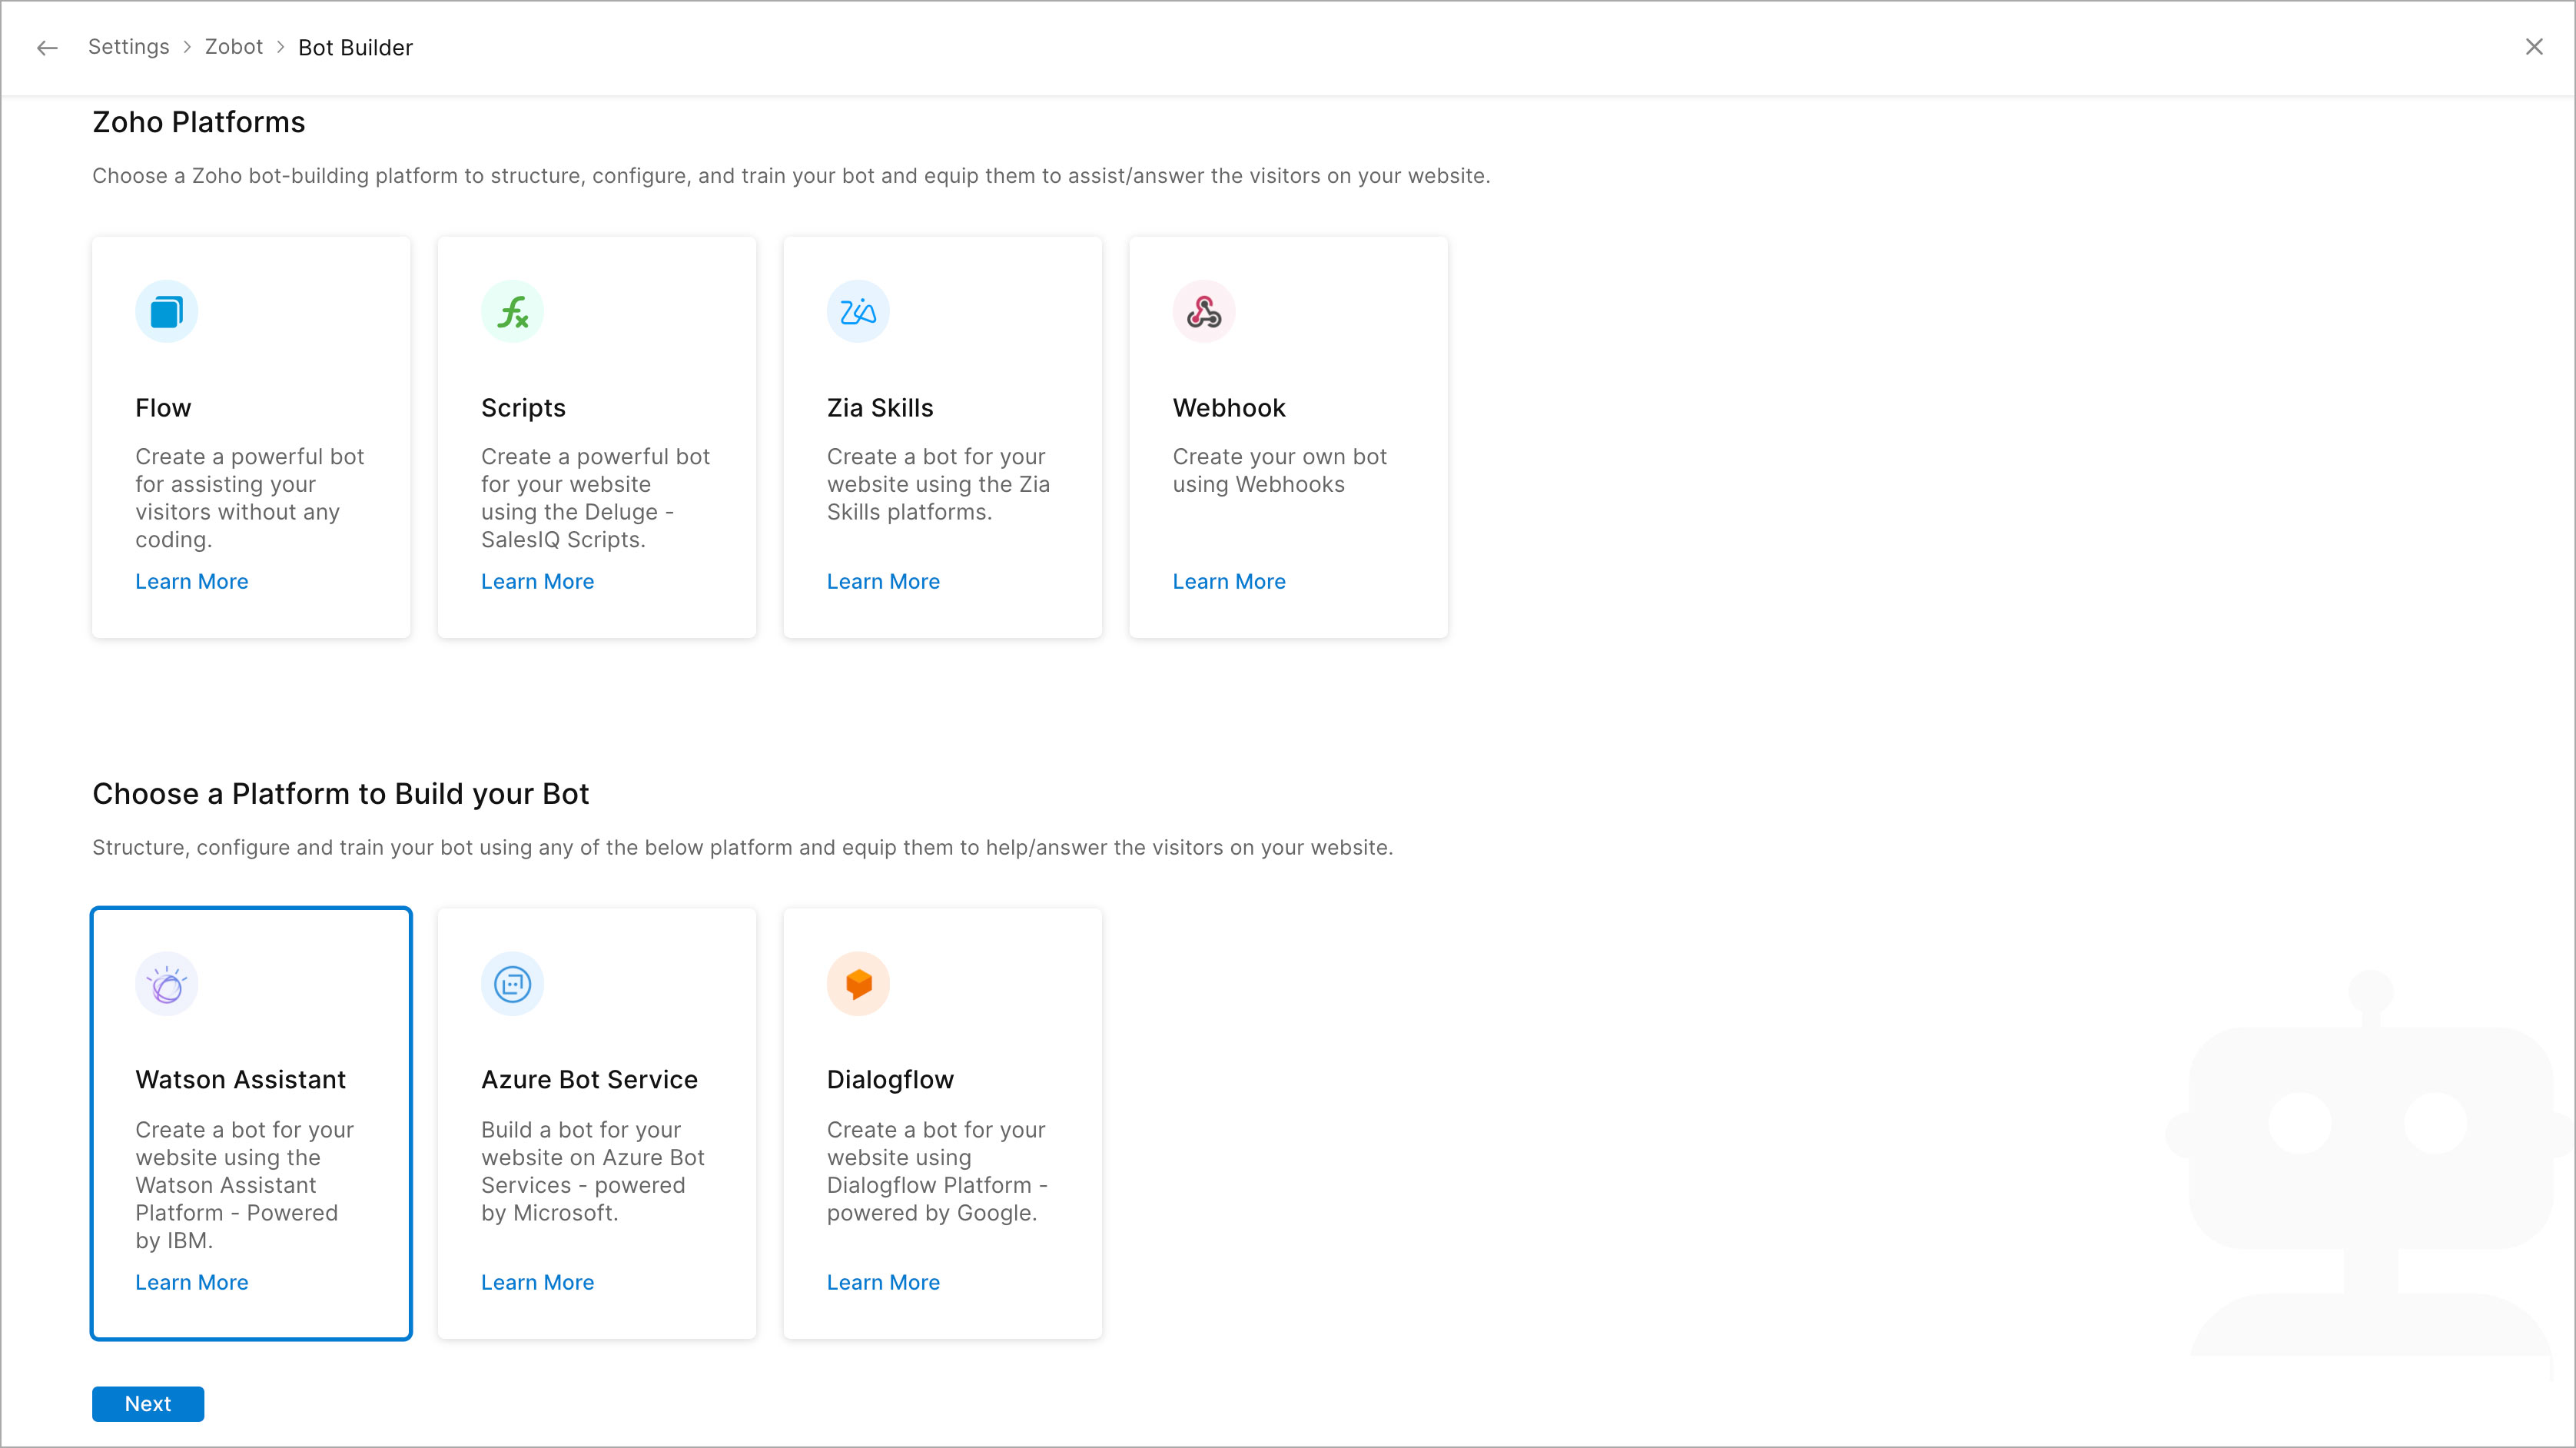Viewport: 2576px width, 1448px height.
Task: Select the Webhook card title
Action: [x=1228, y=408]
